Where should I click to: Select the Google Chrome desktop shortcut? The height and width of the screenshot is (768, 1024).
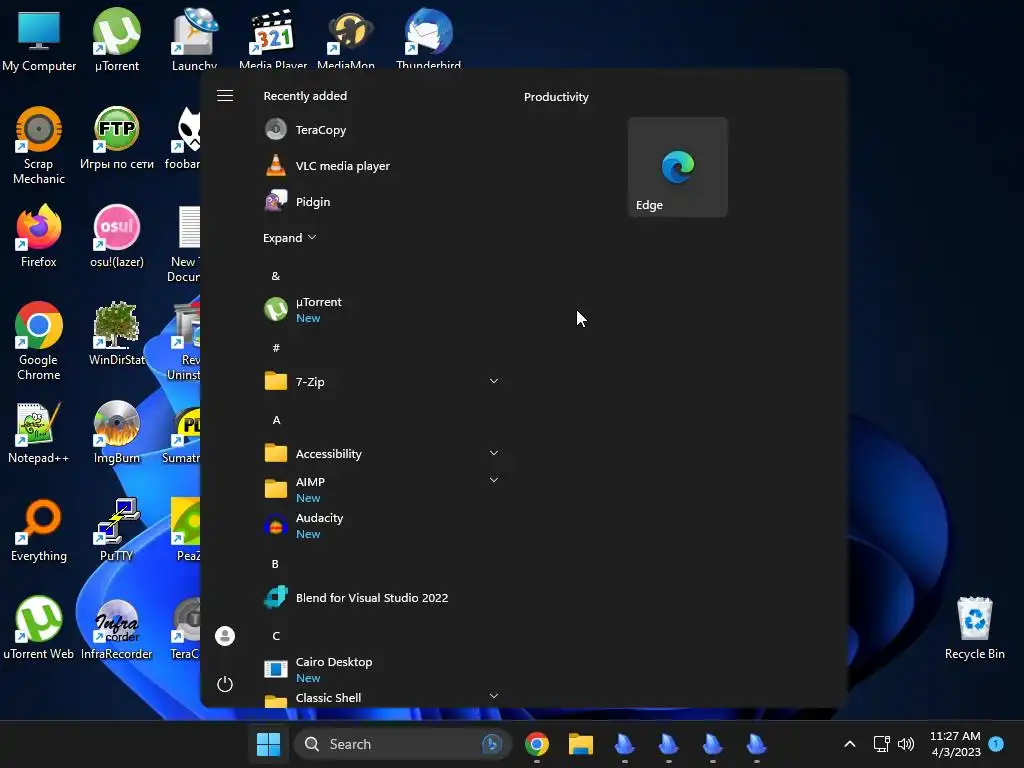coord(39,341)
